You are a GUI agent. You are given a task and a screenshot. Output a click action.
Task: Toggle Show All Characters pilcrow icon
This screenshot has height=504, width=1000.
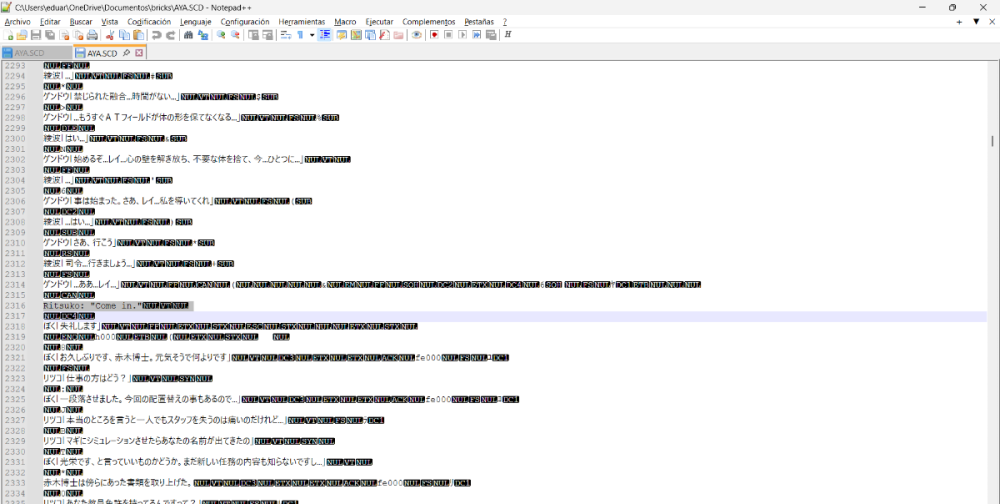point(300,34)
